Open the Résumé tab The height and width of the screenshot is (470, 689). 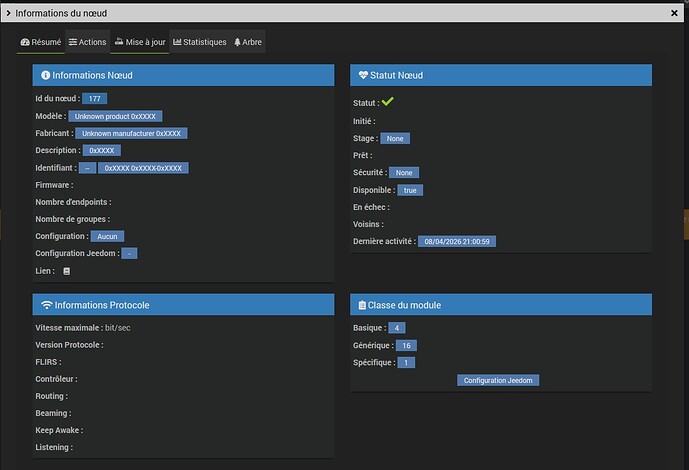(x=40, y=42)
